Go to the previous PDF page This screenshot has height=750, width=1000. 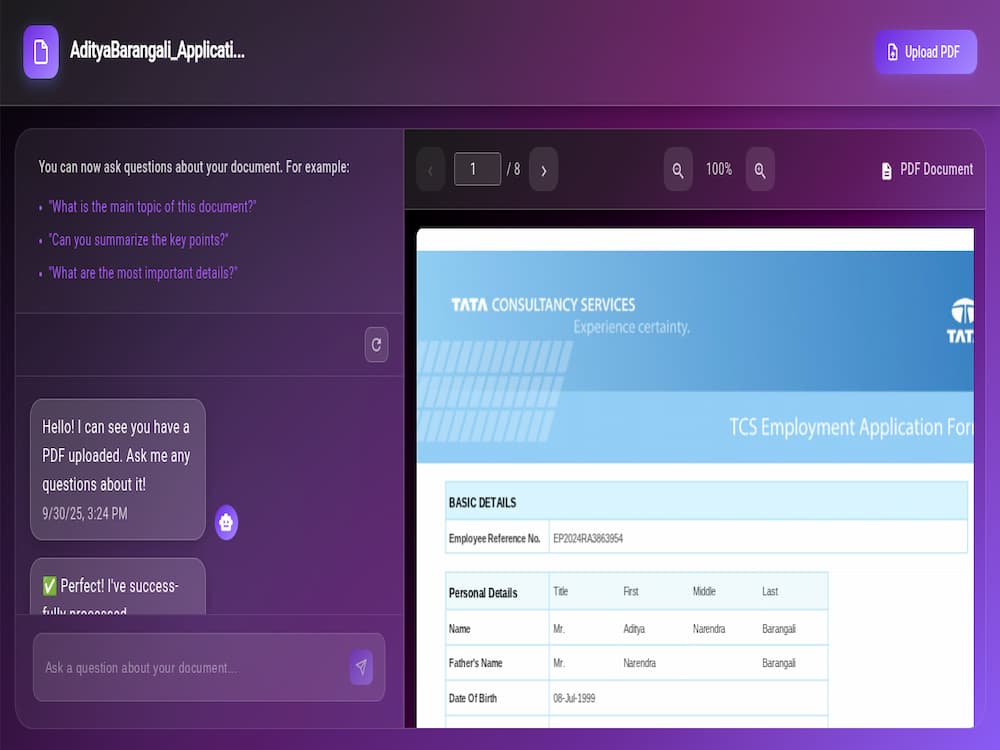[430, 170]
